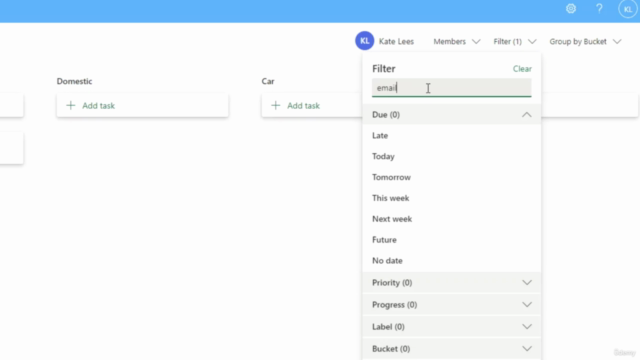Filter by This week
Screen dimensions: 640x360
pos(390,198)
